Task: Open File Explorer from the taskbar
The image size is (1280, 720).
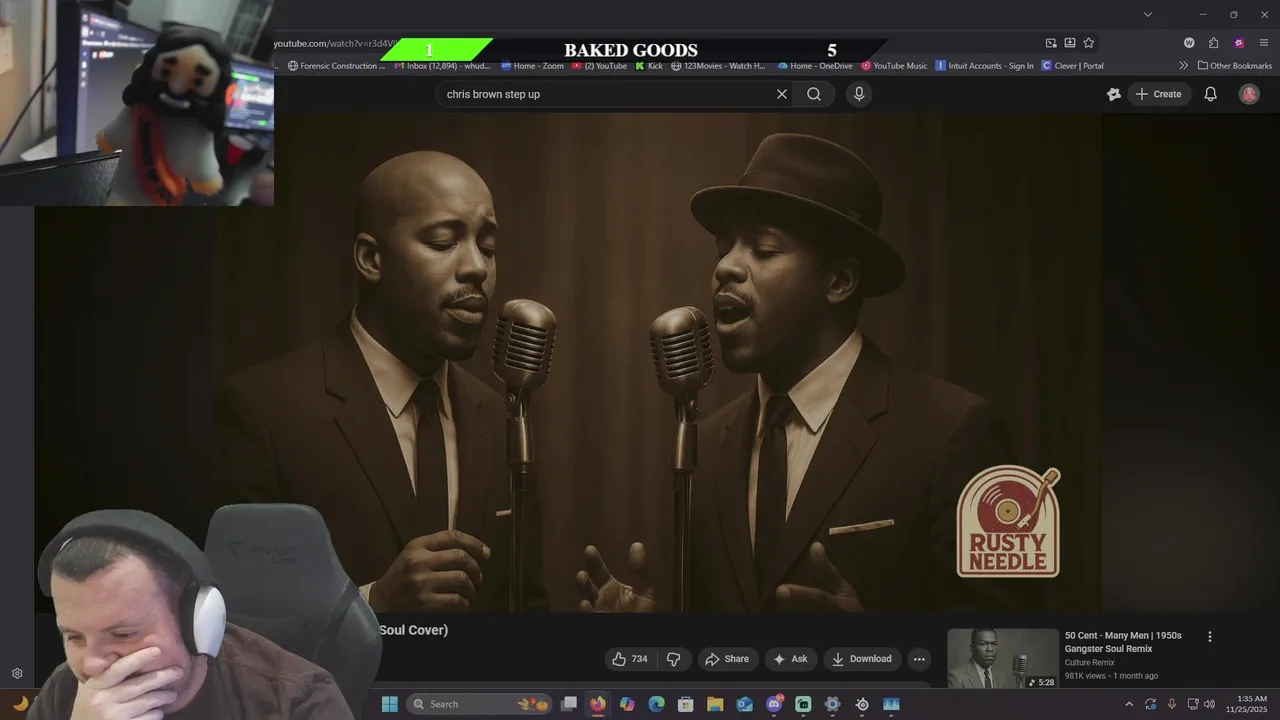Action: tap(715, 704)
